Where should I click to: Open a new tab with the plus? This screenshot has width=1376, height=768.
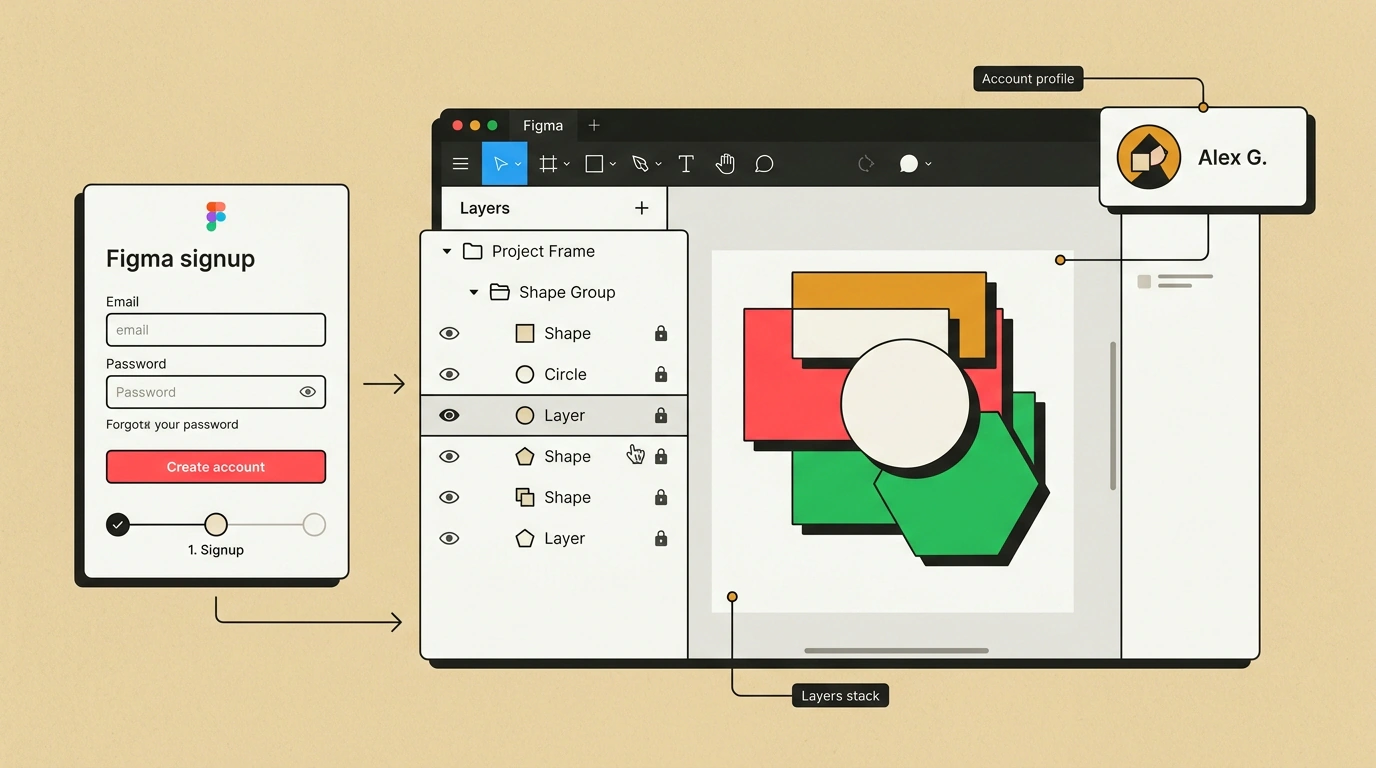click(x=594, y=125)
